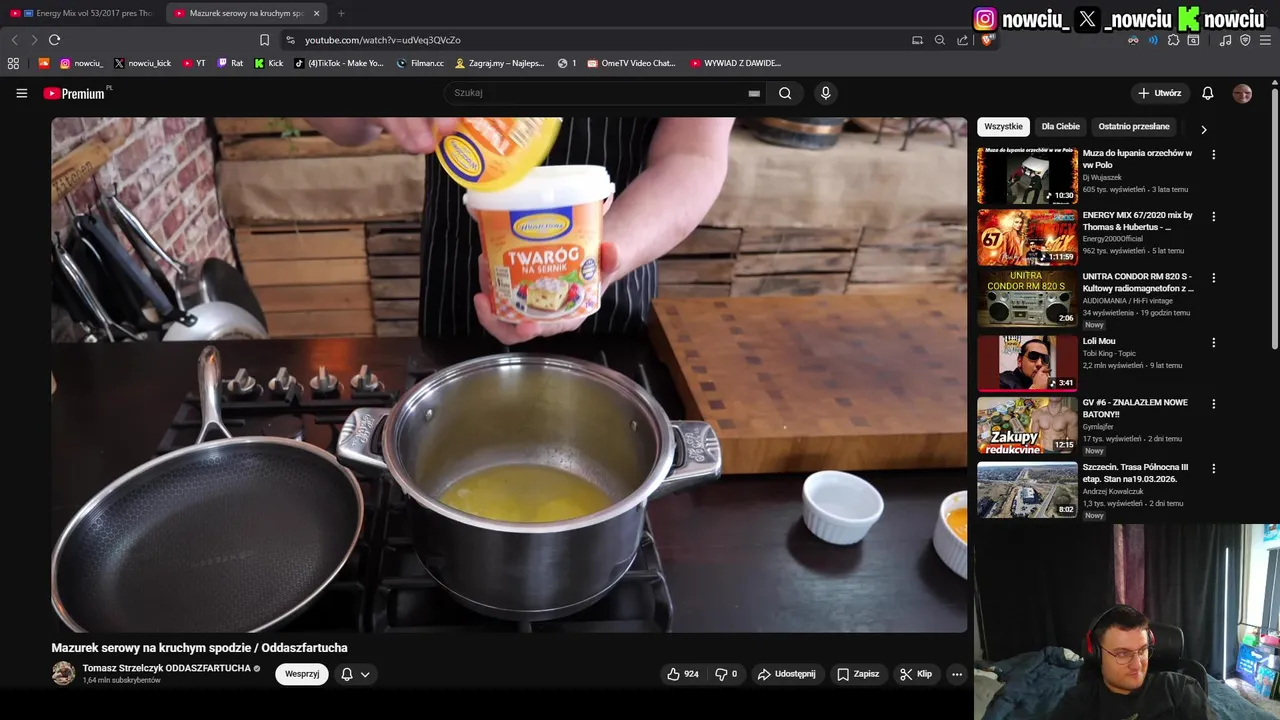Open 'WYWIAD Z DAWIDE...' bookmark
The image size is (1280, 720).
click(735, 63)
